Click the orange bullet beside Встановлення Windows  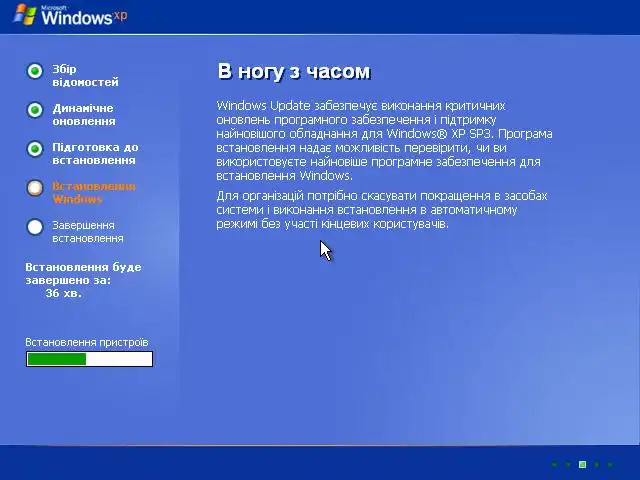click(35, 188)
